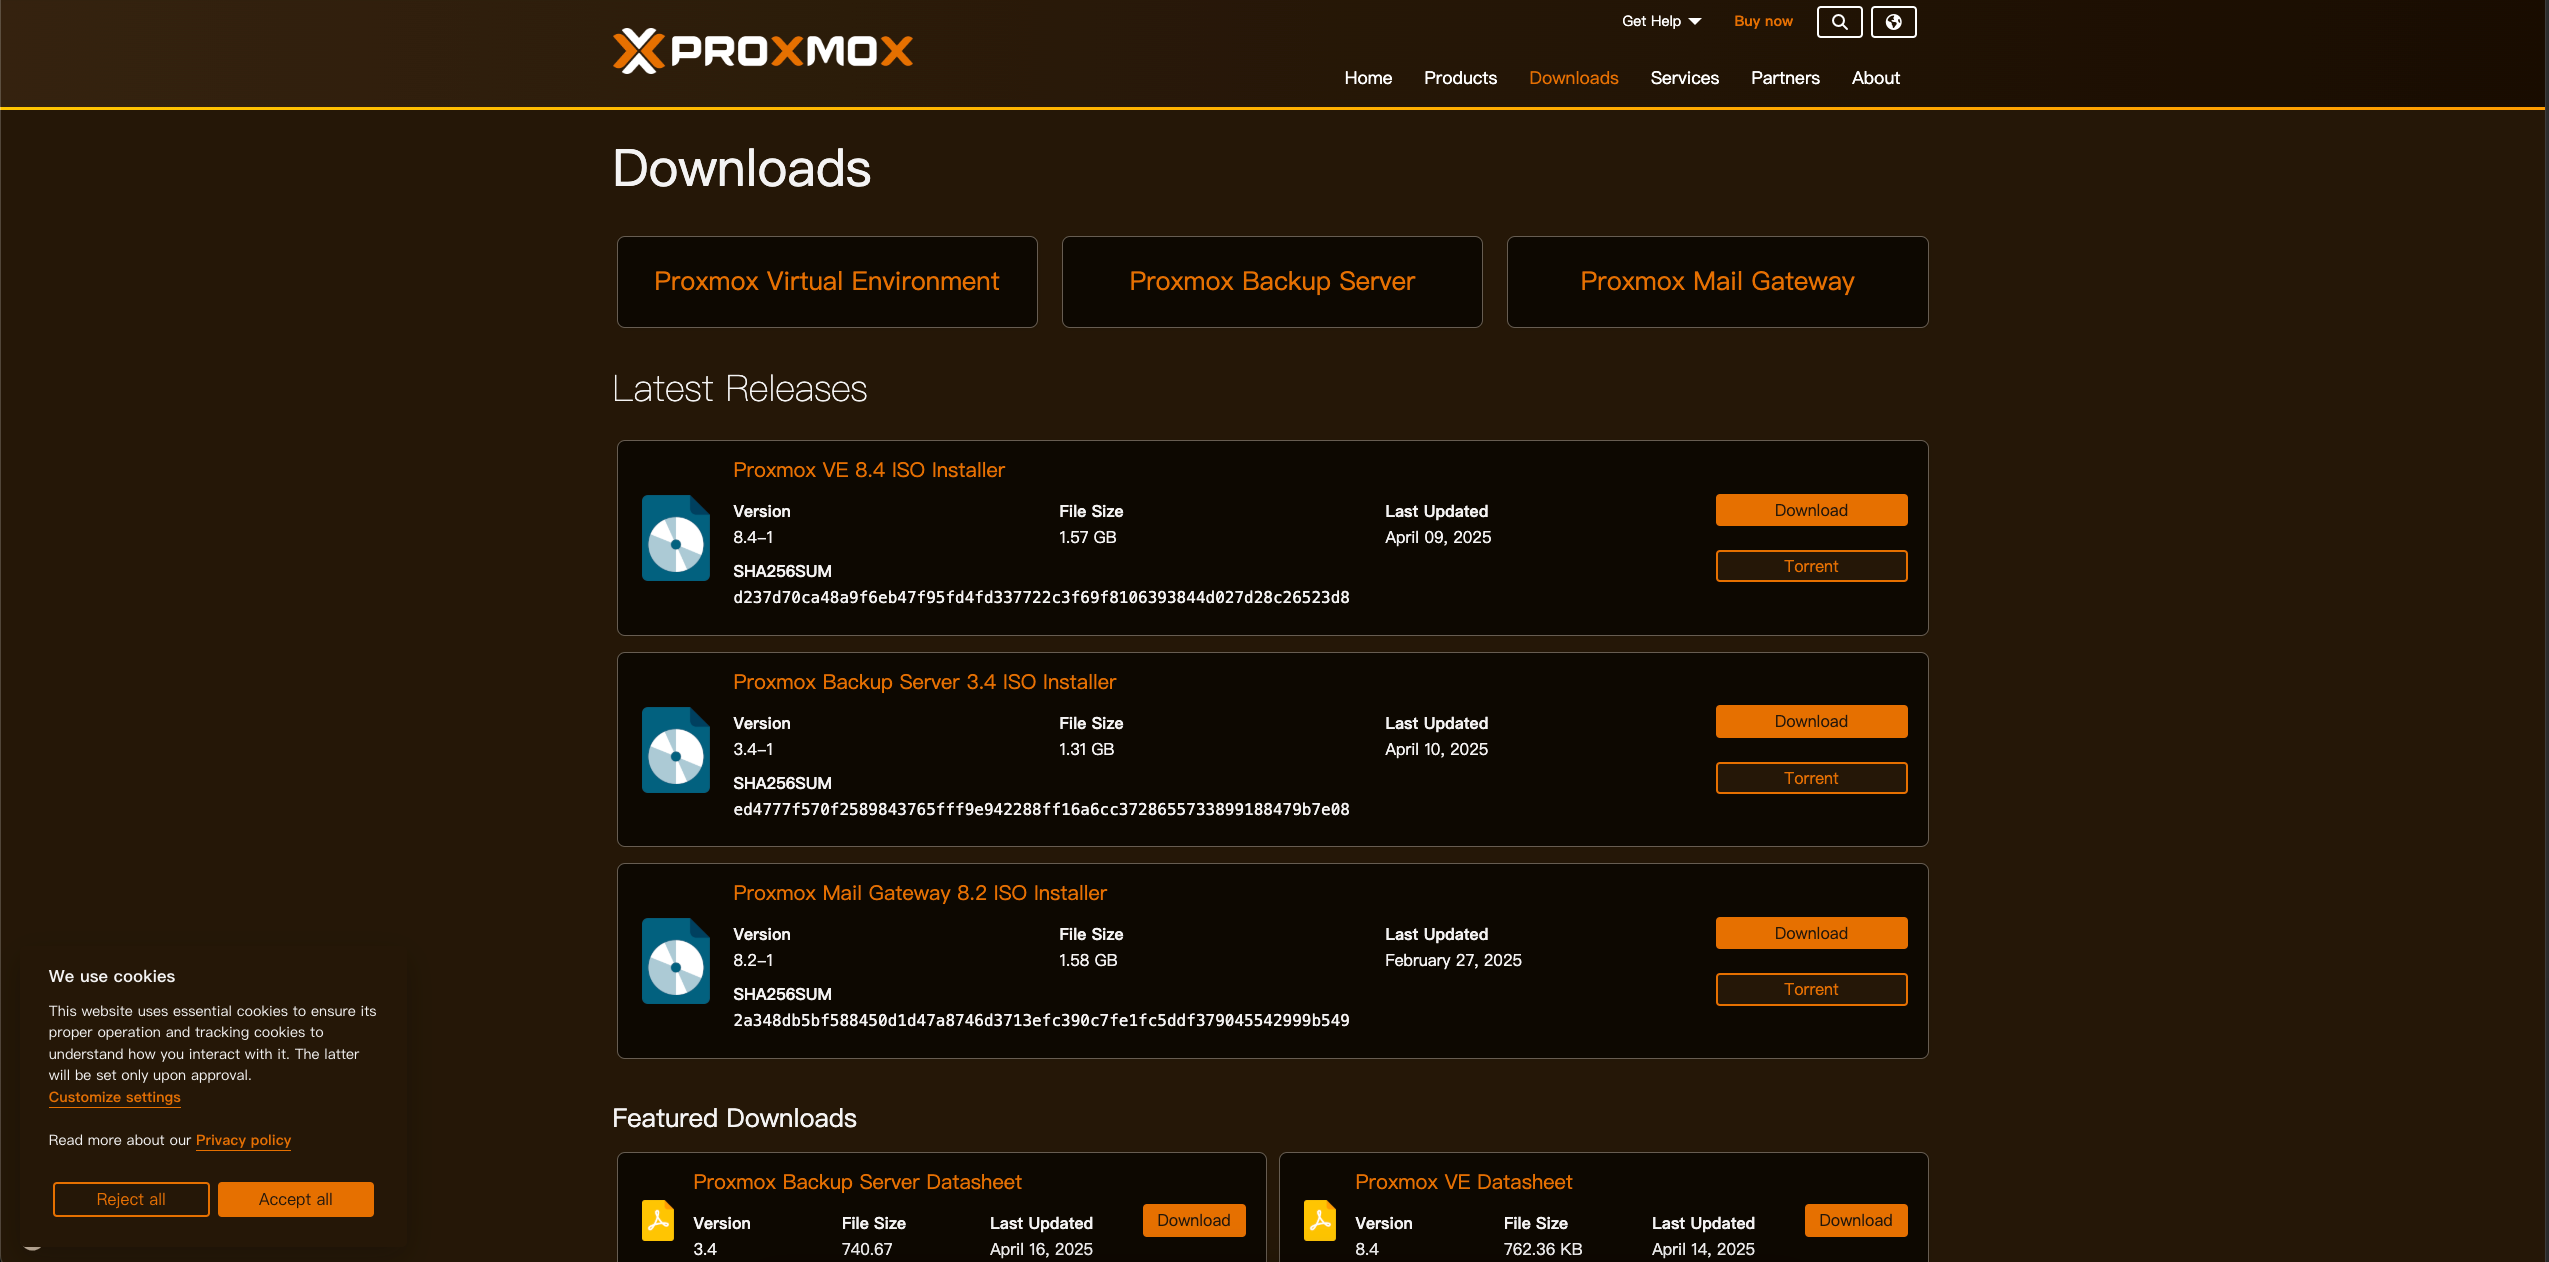Click Torrent for Backup Server 3.4 ISO
2549x1262 pixels.
pyautogui.click(x=1810, y=778)
